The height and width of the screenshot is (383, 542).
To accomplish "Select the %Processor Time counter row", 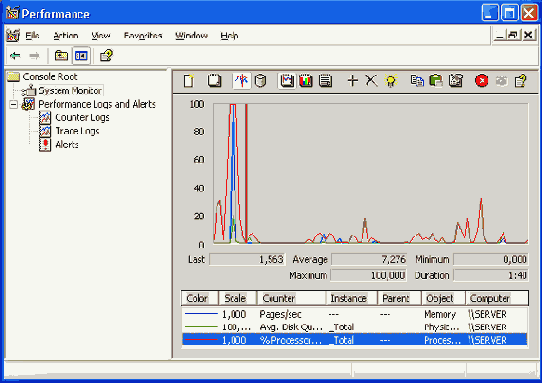I will [x=355, y=340].
